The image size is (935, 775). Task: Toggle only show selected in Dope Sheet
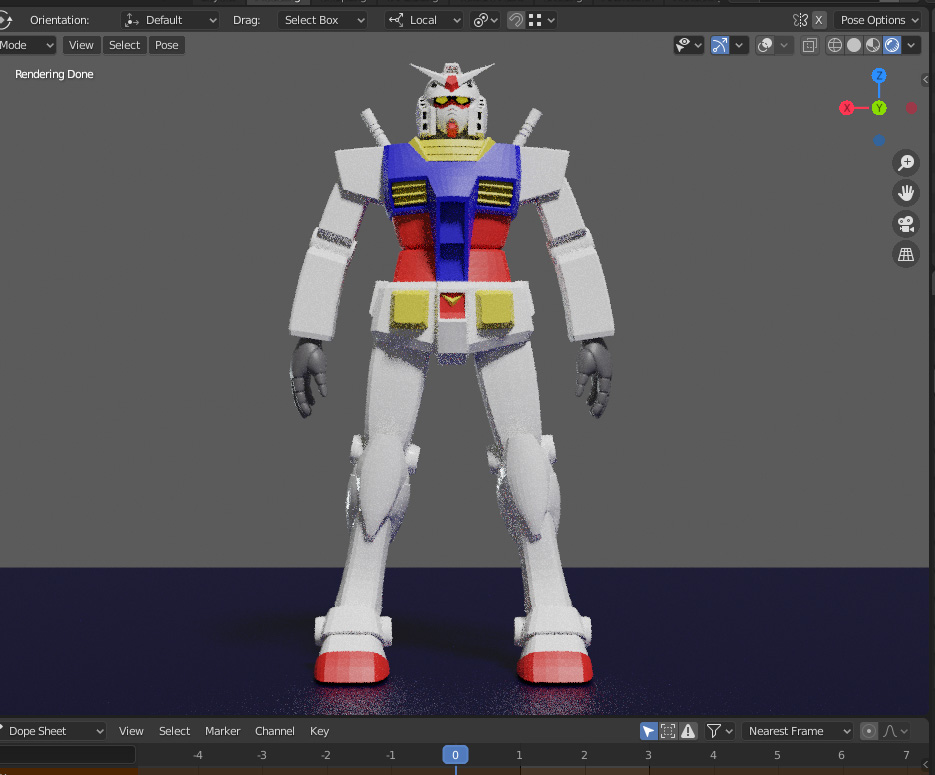tap(649, 731)
